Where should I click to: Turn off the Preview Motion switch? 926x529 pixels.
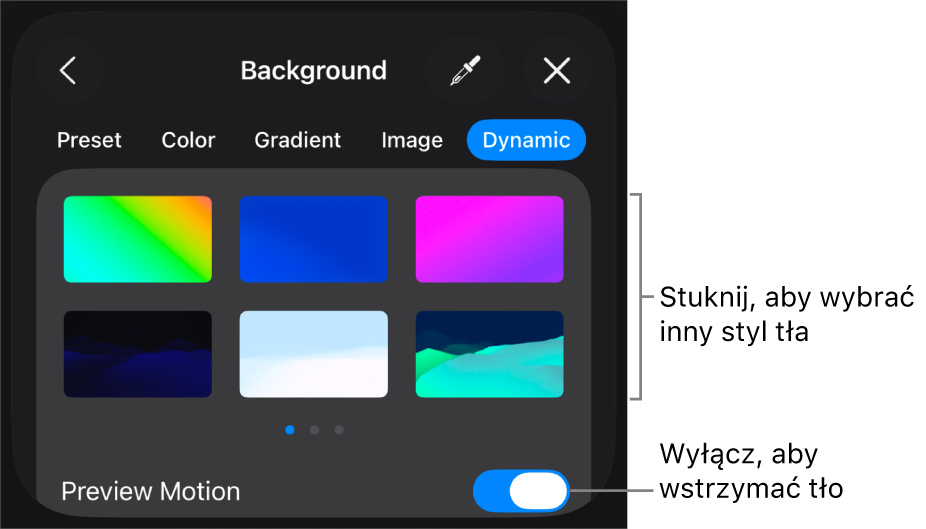(521, 491)
